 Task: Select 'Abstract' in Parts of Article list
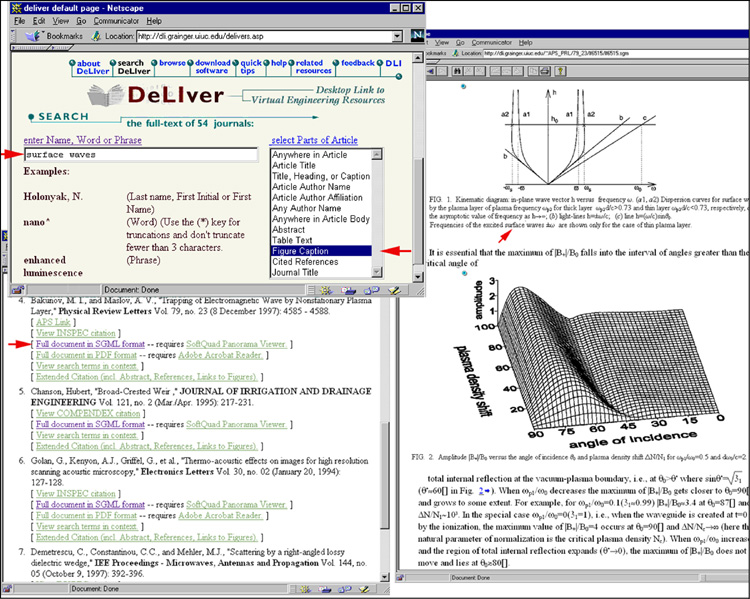click(321, 229)
